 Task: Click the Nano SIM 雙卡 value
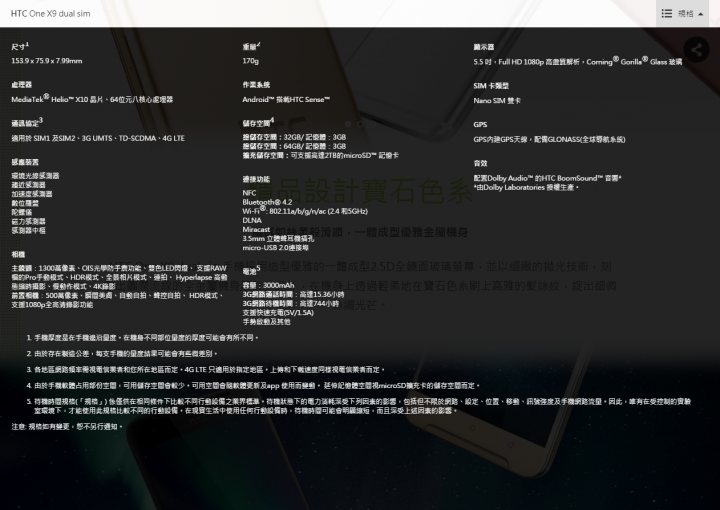(497, 101)
